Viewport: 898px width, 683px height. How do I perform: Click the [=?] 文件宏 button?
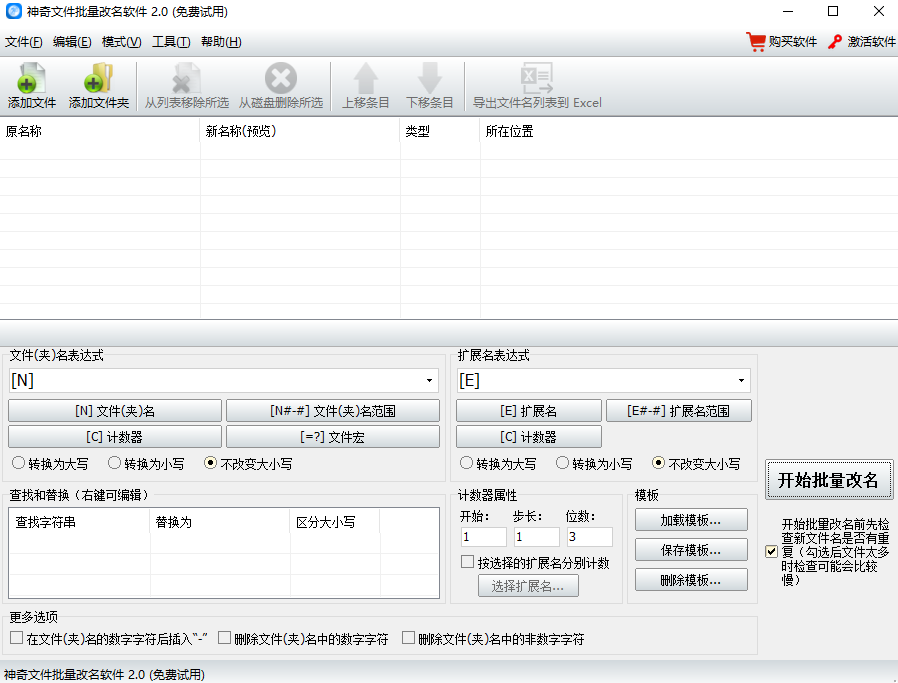click(333, 437)
